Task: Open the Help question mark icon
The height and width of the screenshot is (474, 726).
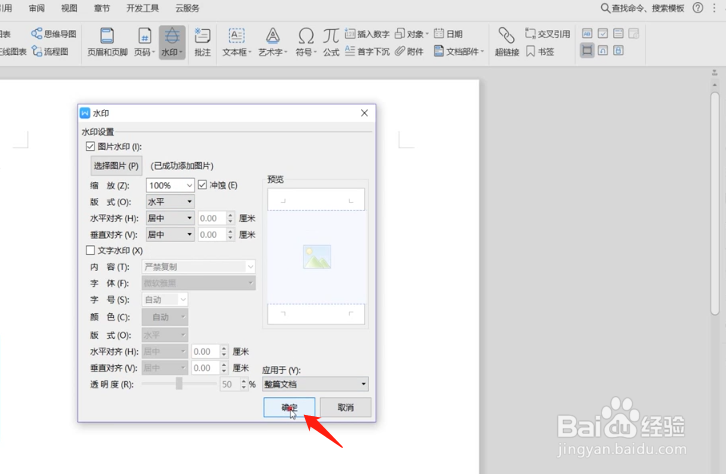Action: pos(698,8)
